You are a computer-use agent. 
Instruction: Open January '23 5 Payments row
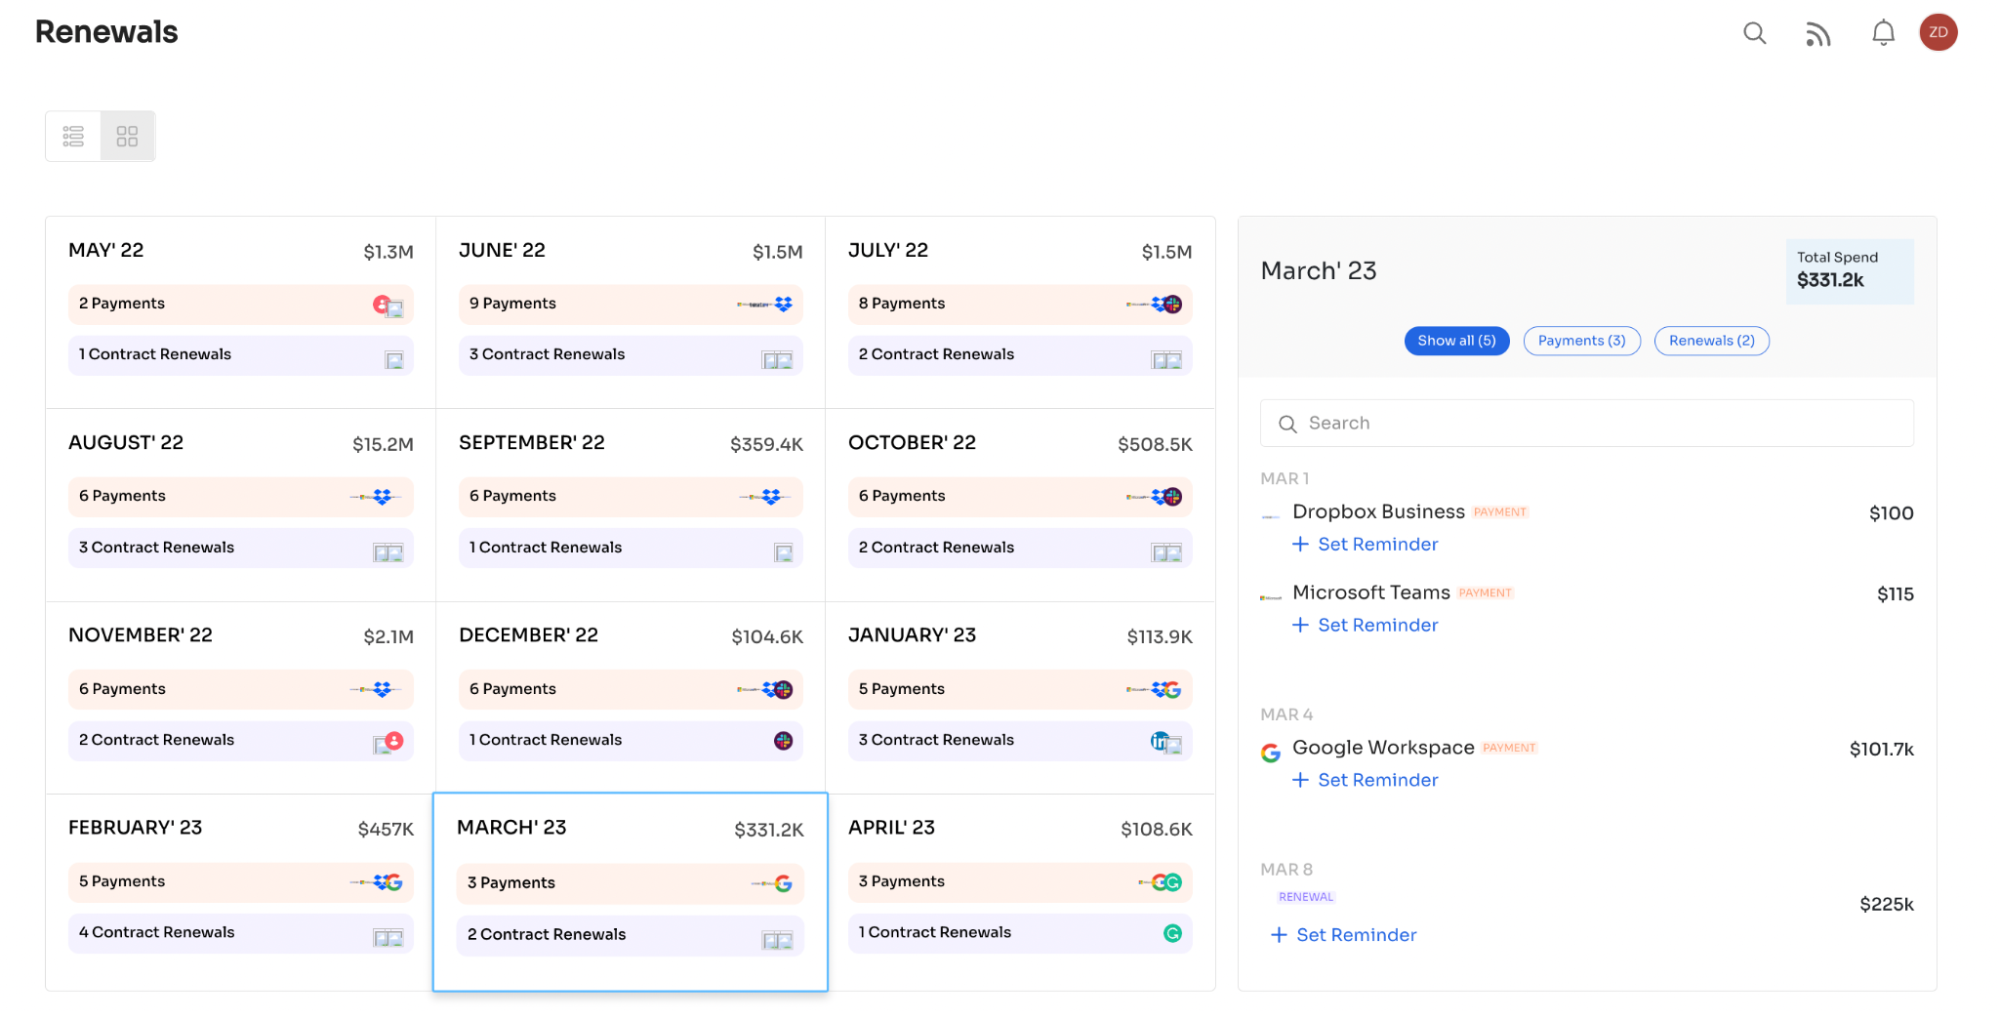coord(1020,690)
